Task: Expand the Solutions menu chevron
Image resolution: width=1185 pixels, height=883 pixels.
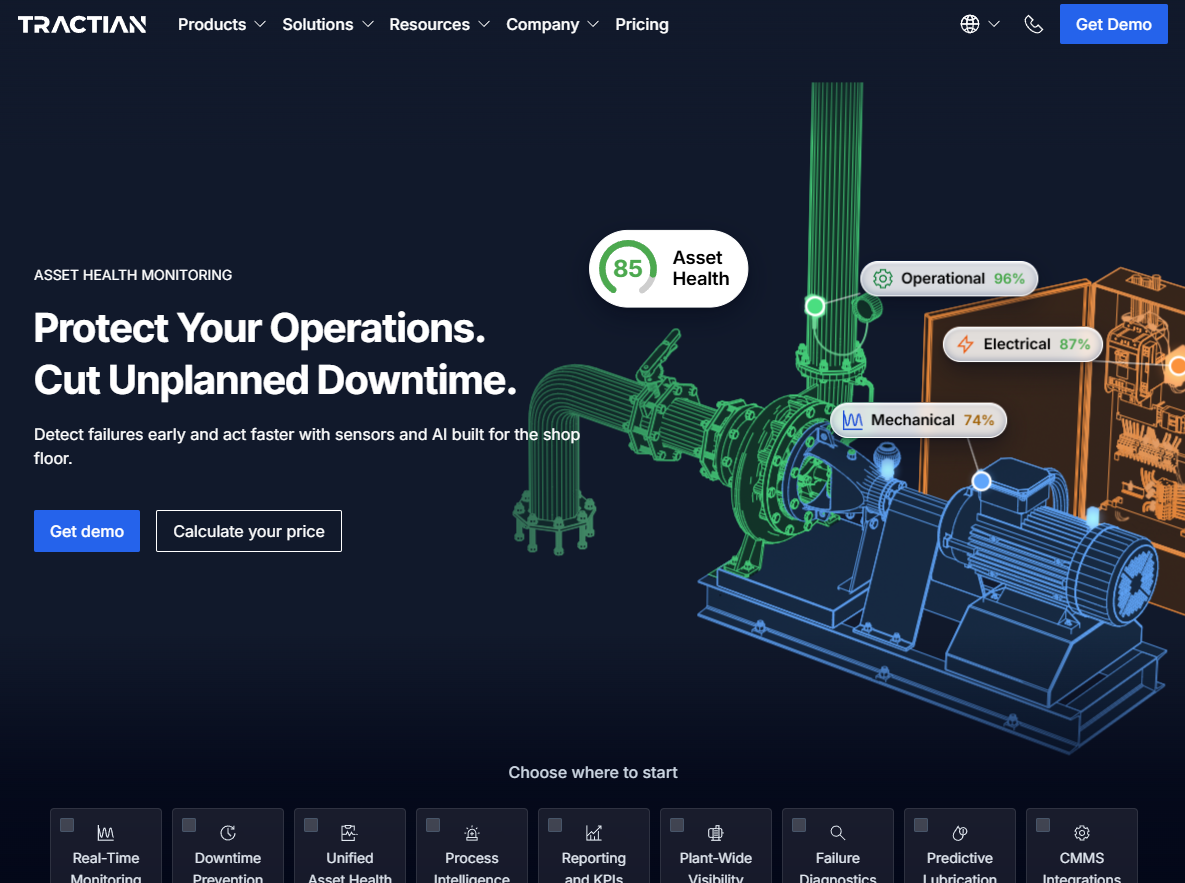Action: pyautogui.click(x=368, y=24)
